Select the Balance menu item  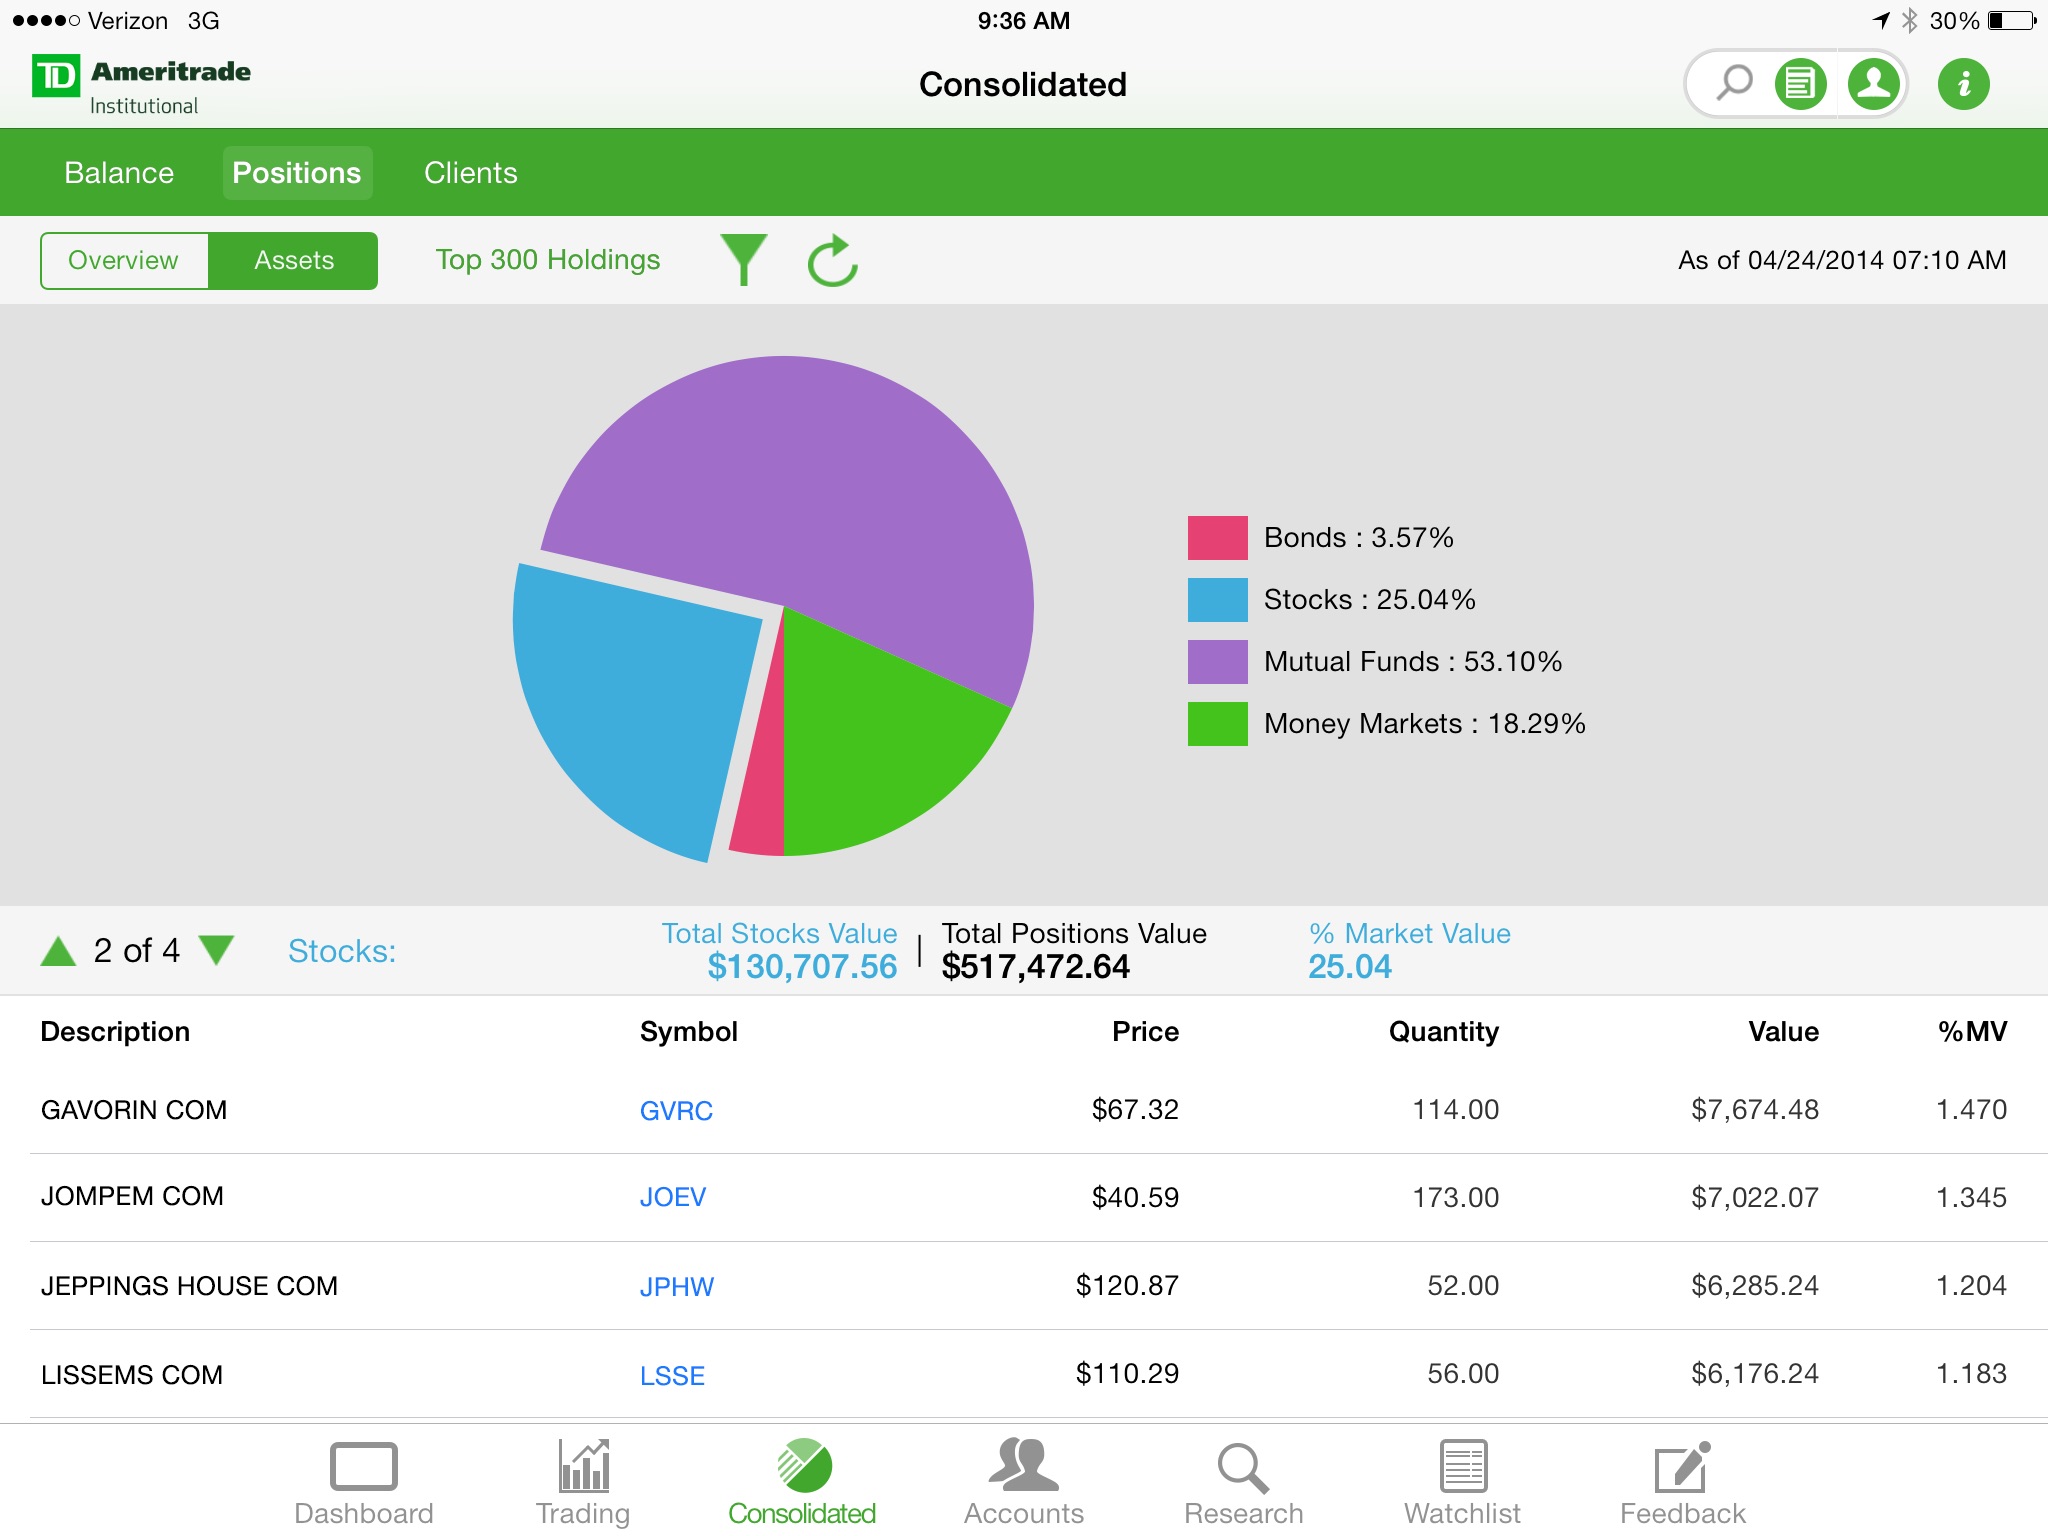coord(118,173)
